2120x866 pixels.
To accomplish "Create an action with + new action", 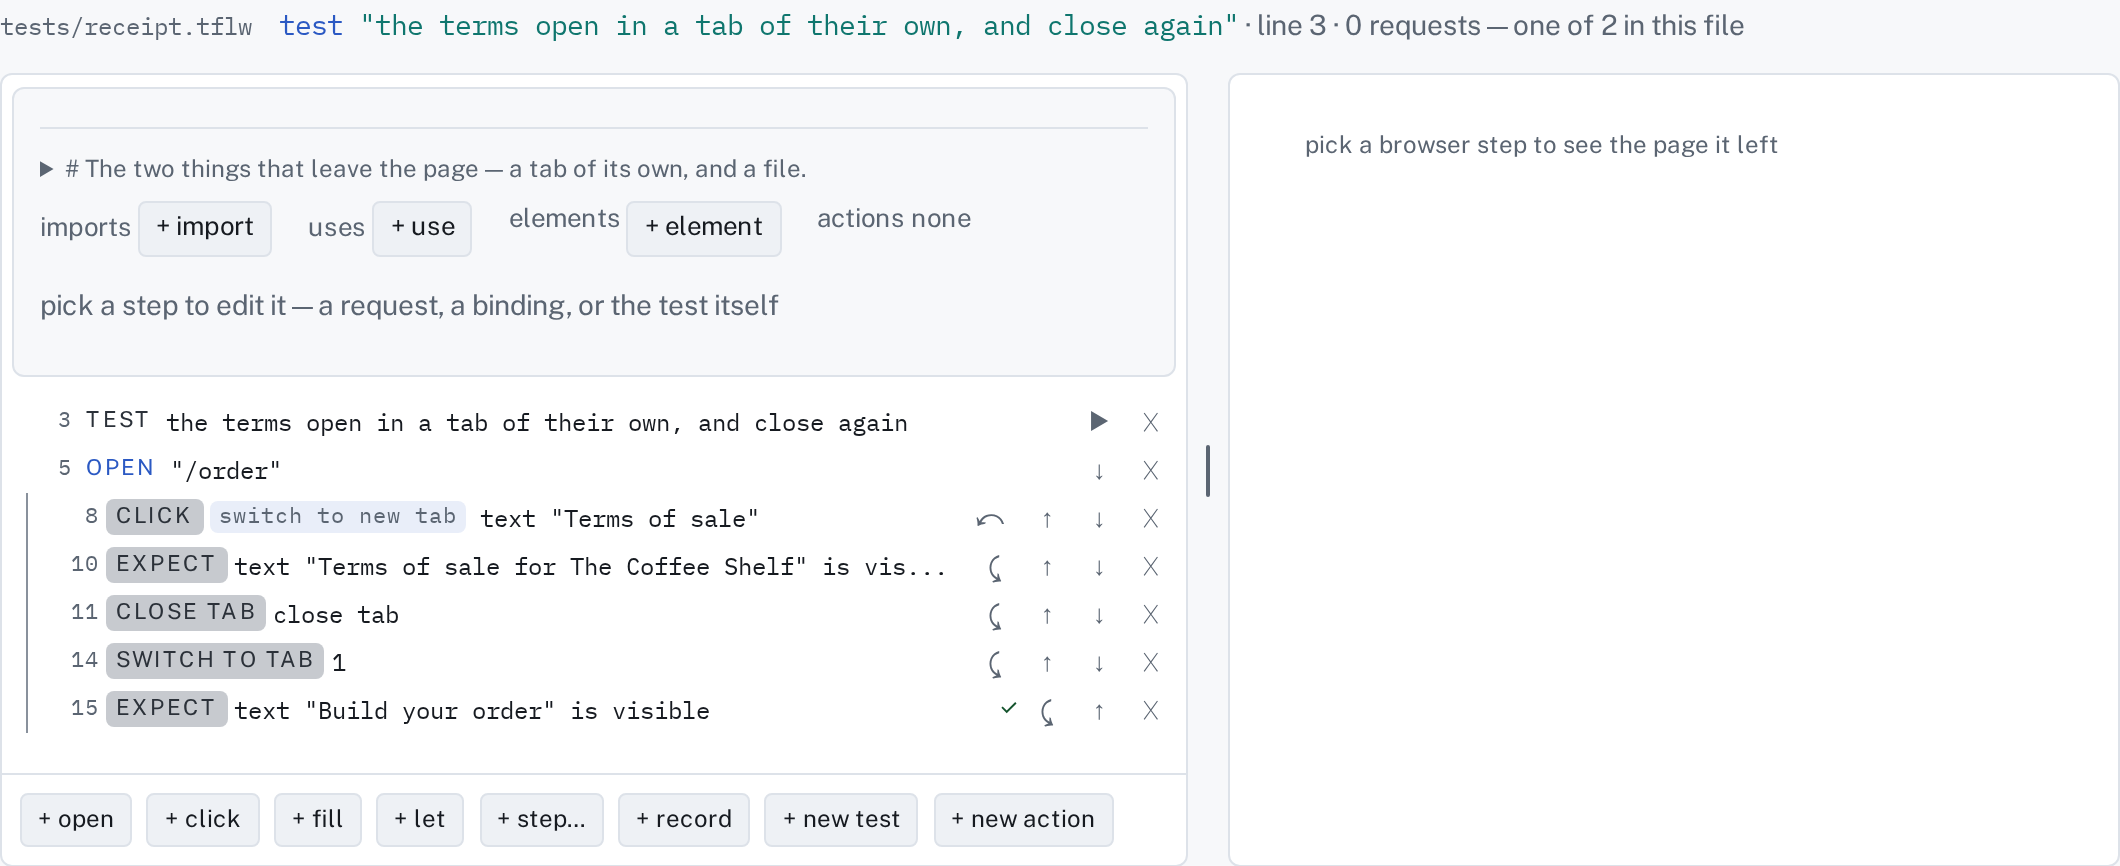I will [1023, 820].
